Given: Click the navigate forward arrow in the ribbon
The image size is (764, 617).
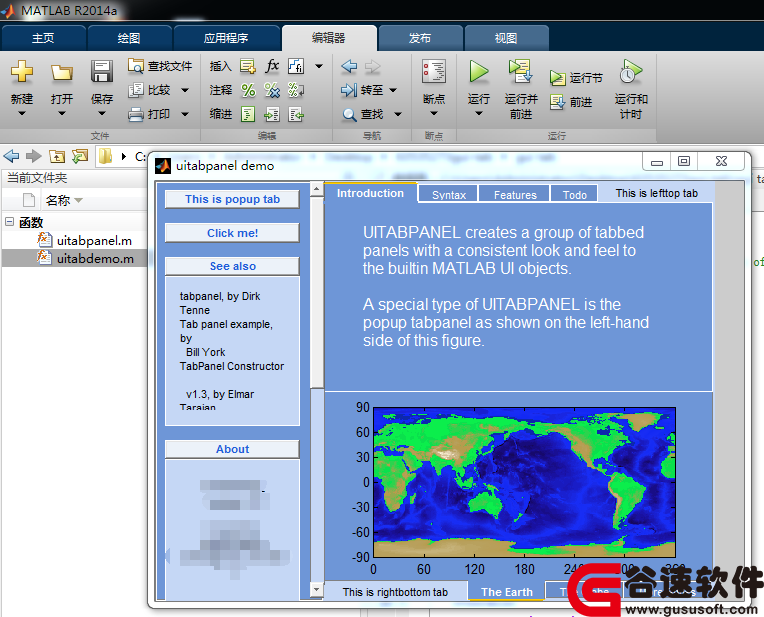Looking at the screenshot, I should pos(372,66).
